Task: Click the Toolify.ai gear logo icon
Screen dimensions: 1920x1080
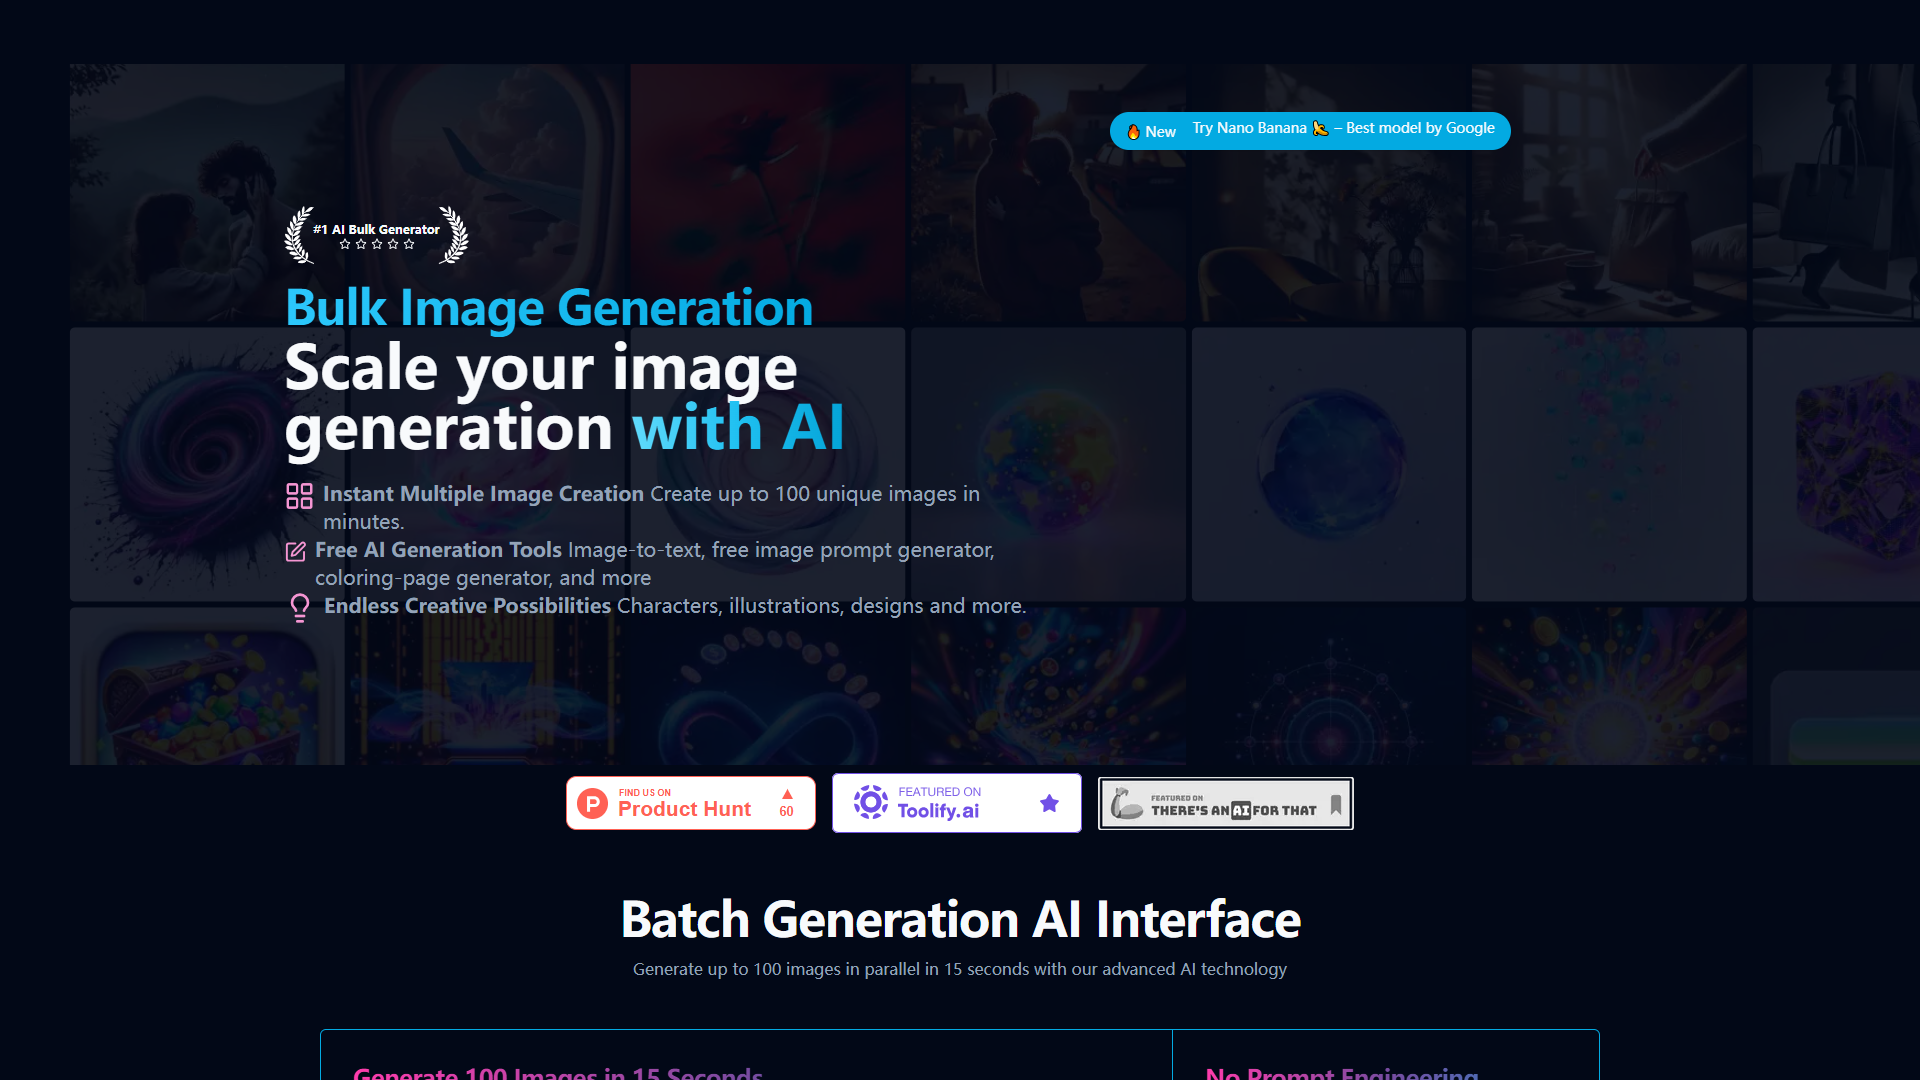Action: click(870, 802)
